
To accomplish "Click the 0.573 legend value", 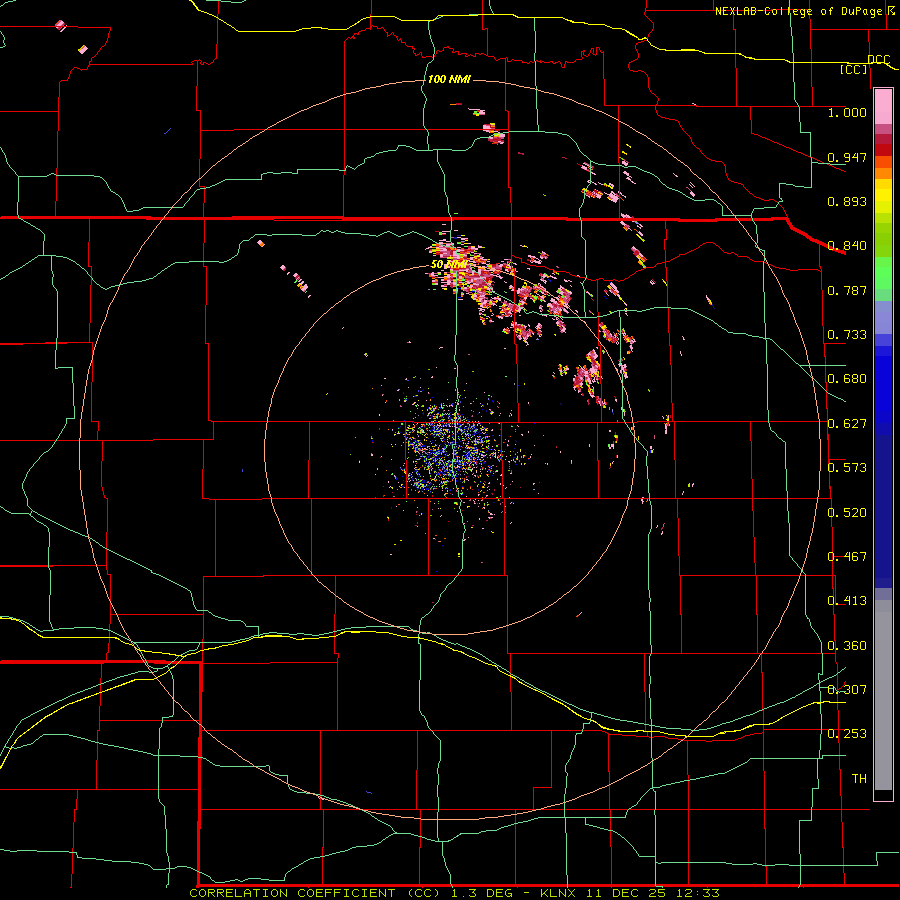I will pos(847,468).
